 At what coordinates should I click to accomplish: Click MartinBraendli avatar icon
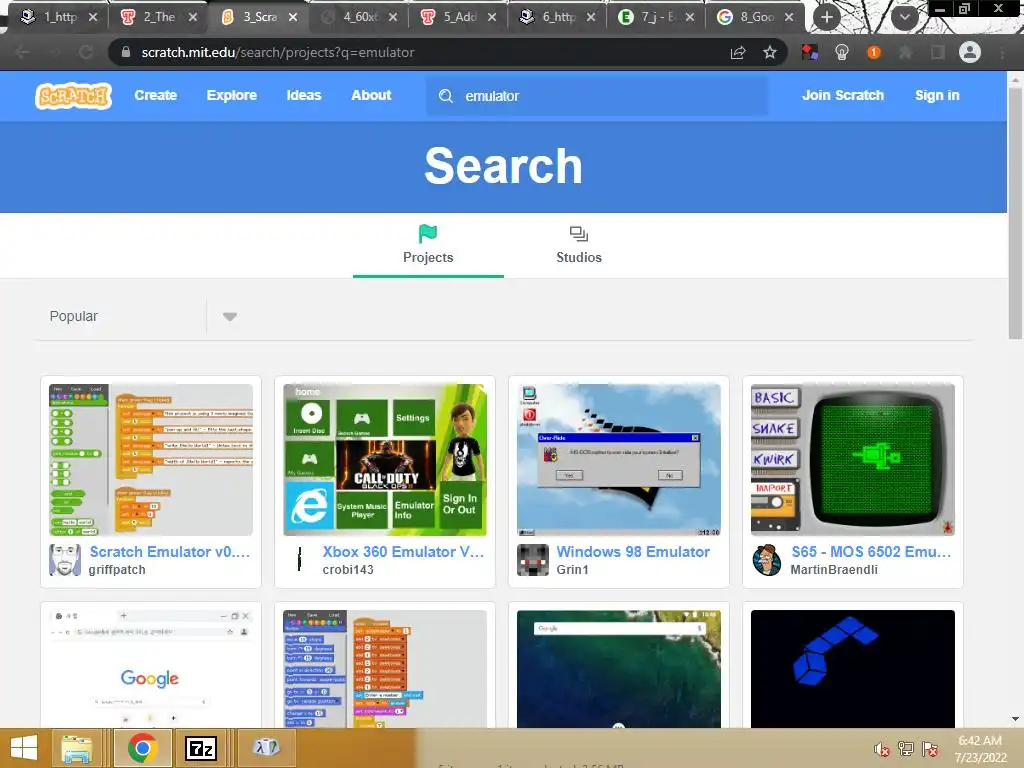tap(767, 560)
